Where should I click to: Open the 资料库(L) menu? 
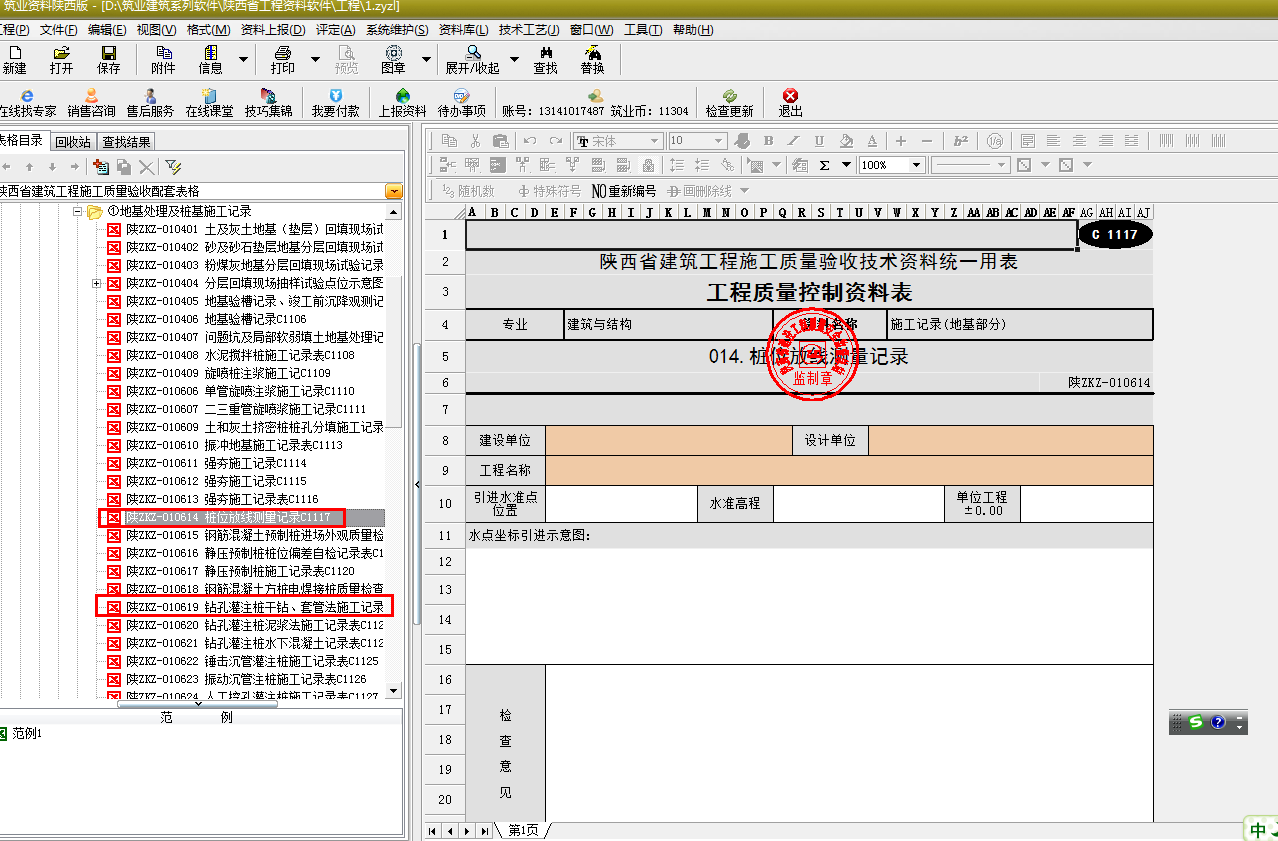click(x=464, y=30)
